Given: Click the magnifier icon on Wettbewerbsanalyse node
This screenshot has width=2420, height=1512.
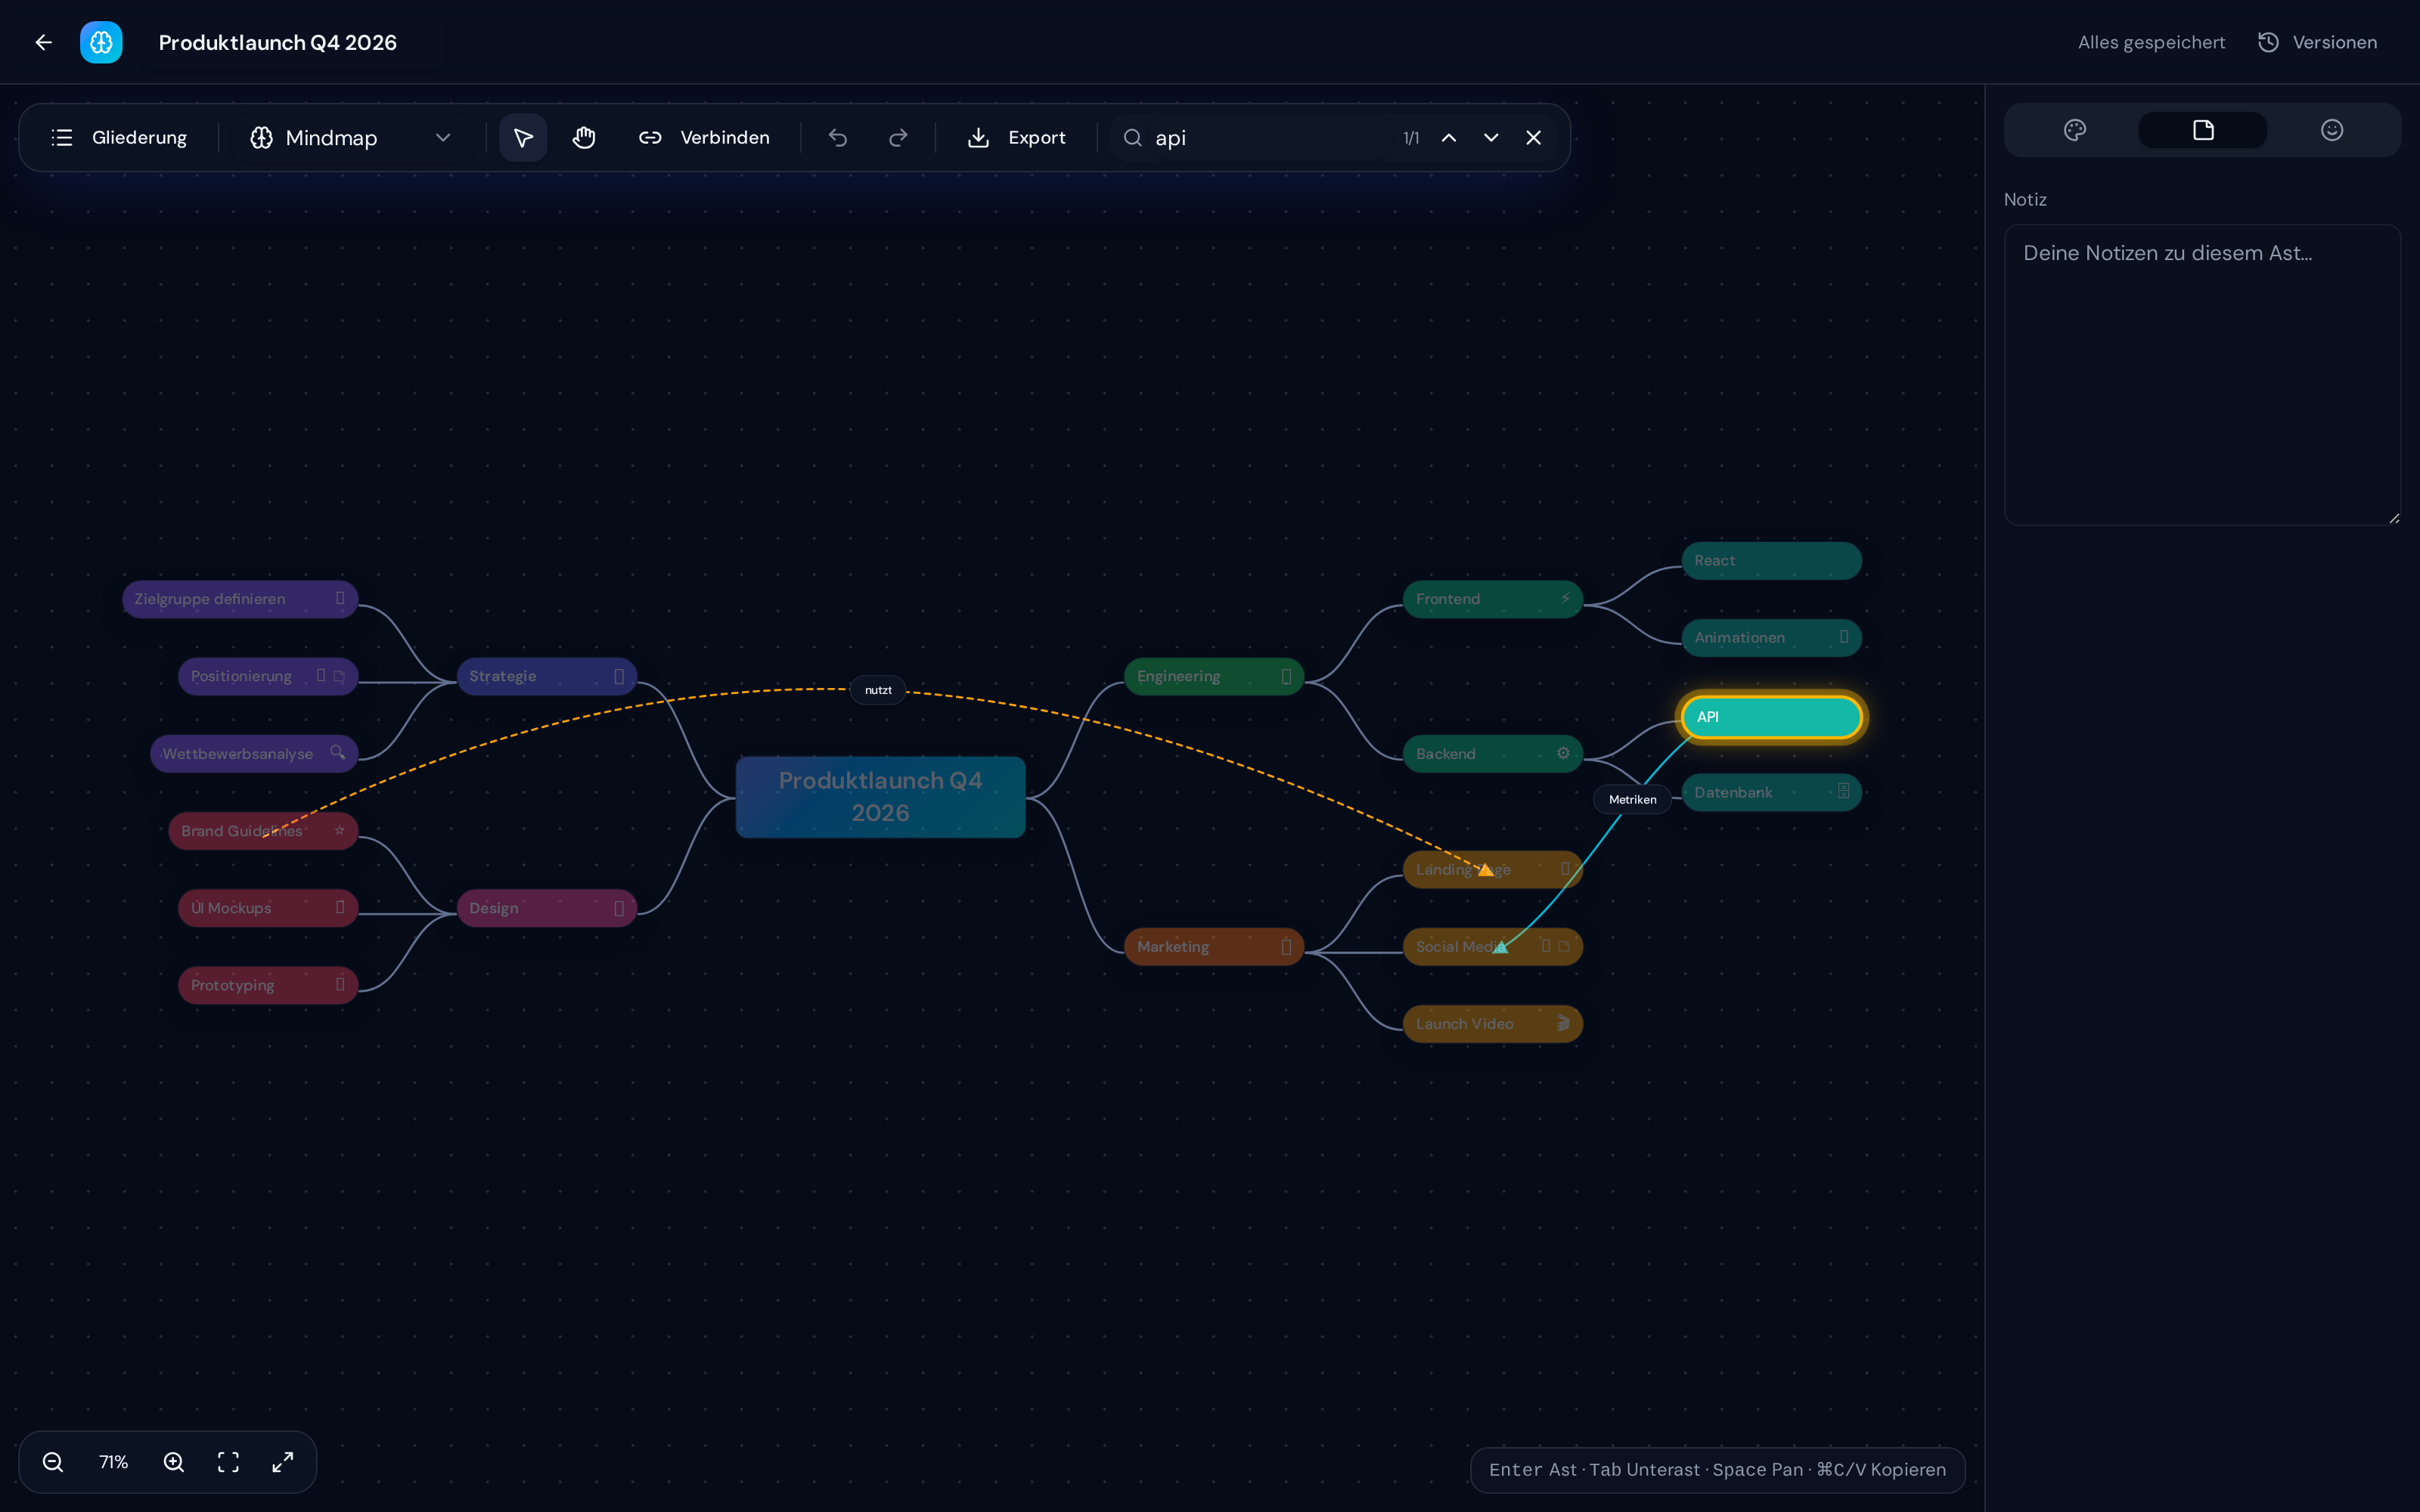Looking at the screenshot, I should 338,752.
